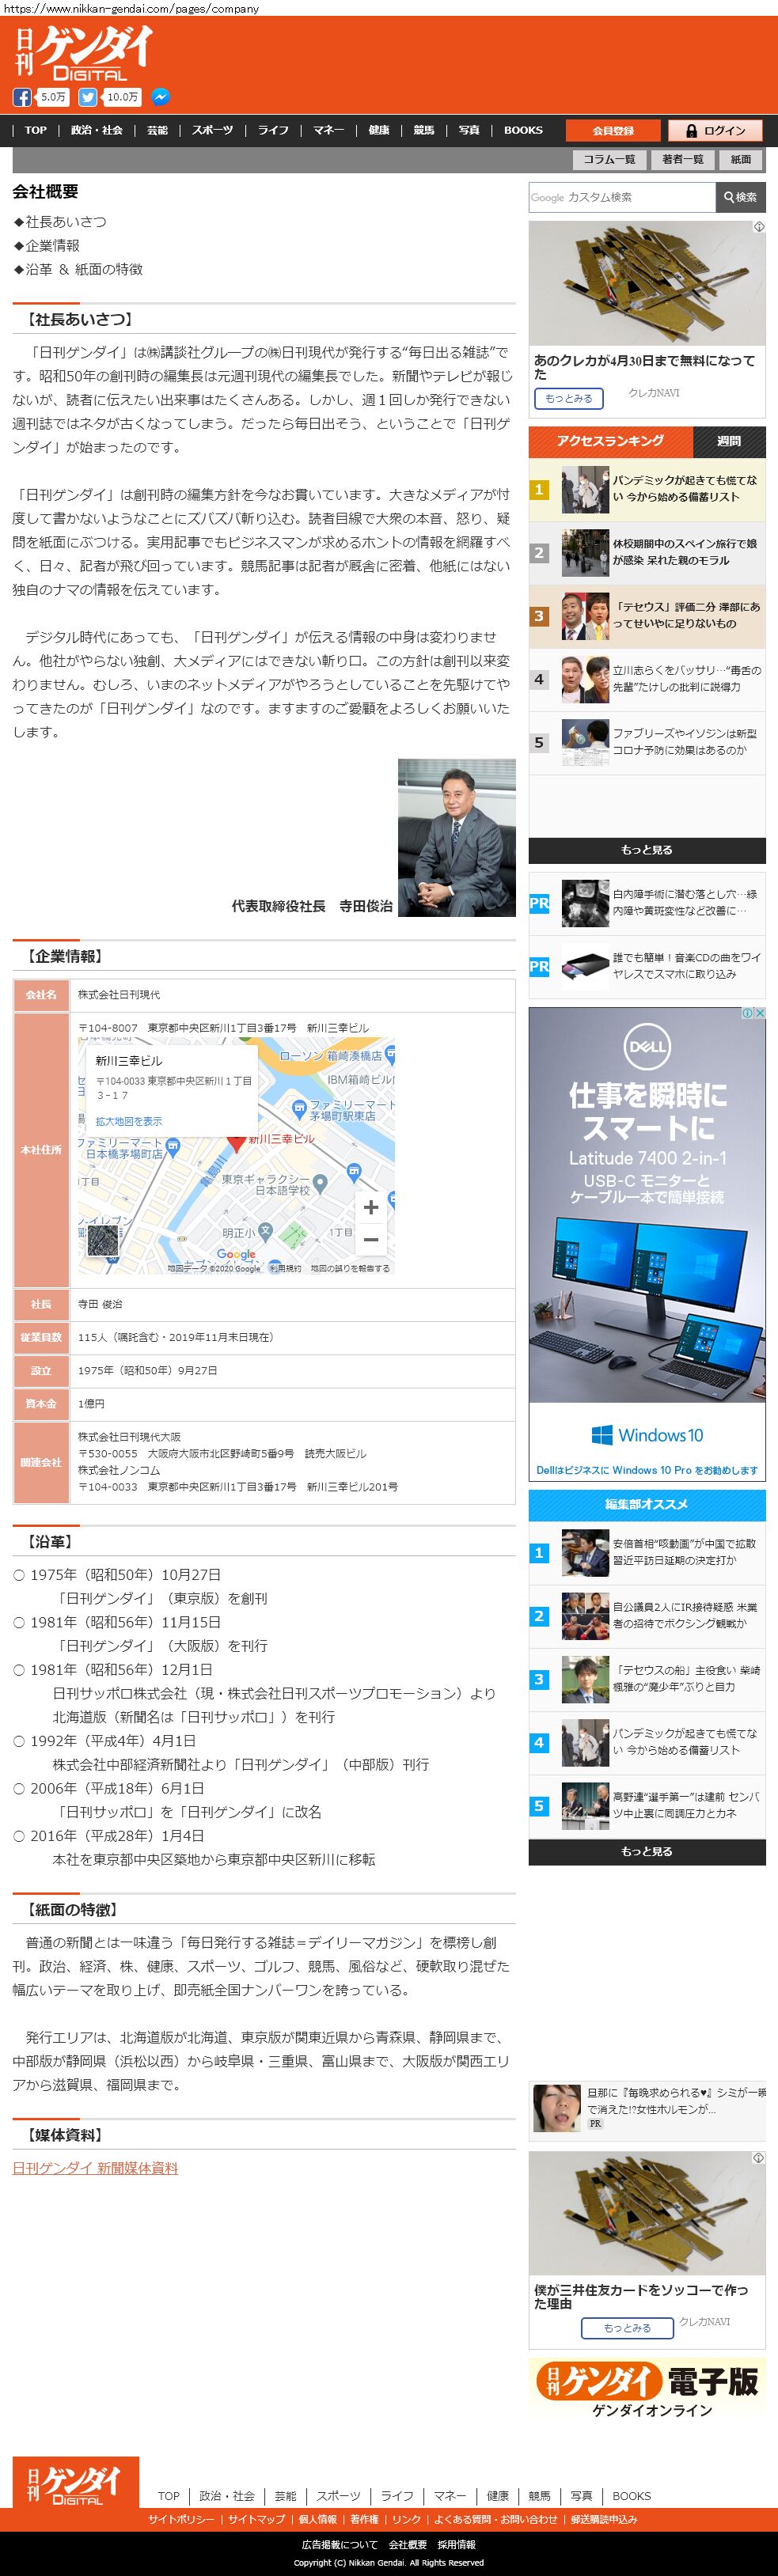The height and width of the screenshot is (2576, 778).
Task: Click the ログイン login button
Action: pos(715,131)
